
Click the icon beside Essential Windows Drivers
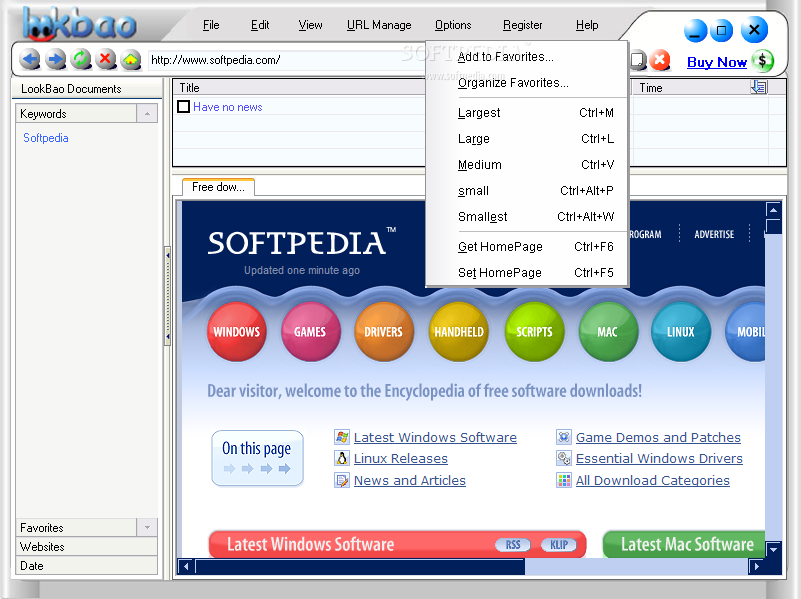563,458
